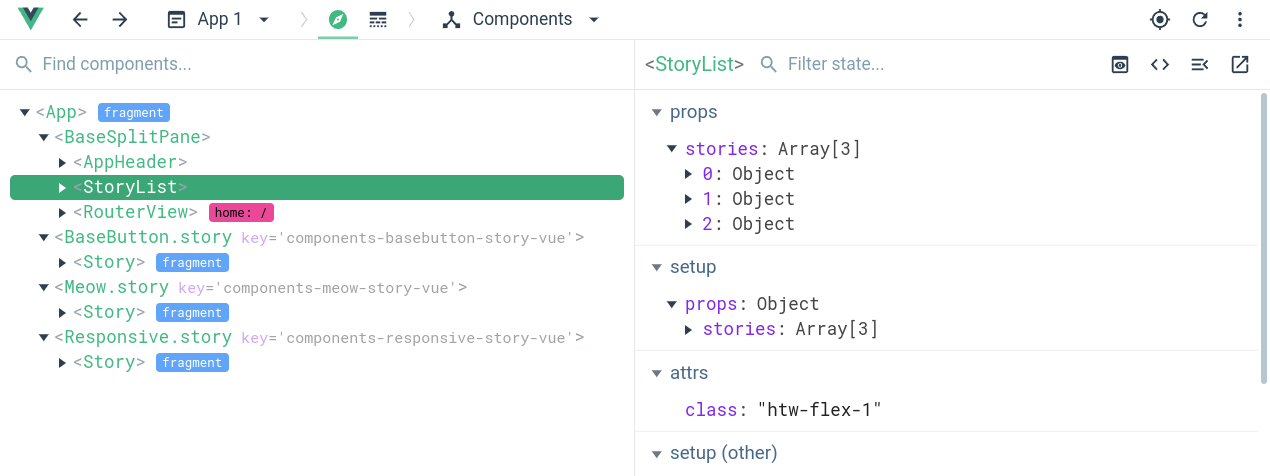Click the refresh icon

[1200, 19]
